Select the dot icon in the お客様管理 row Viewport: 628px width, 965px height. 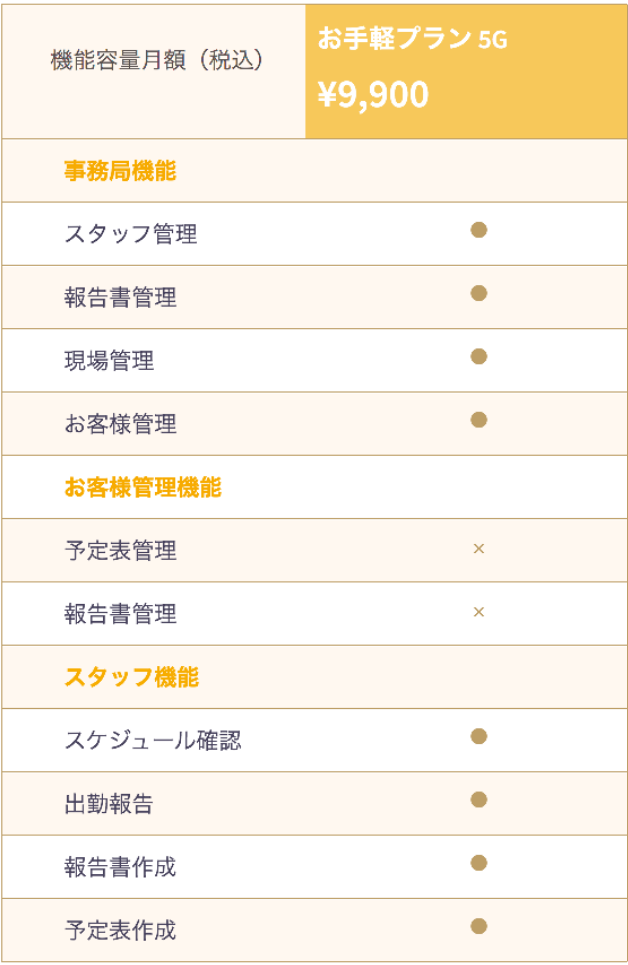(x=478, y=420)
